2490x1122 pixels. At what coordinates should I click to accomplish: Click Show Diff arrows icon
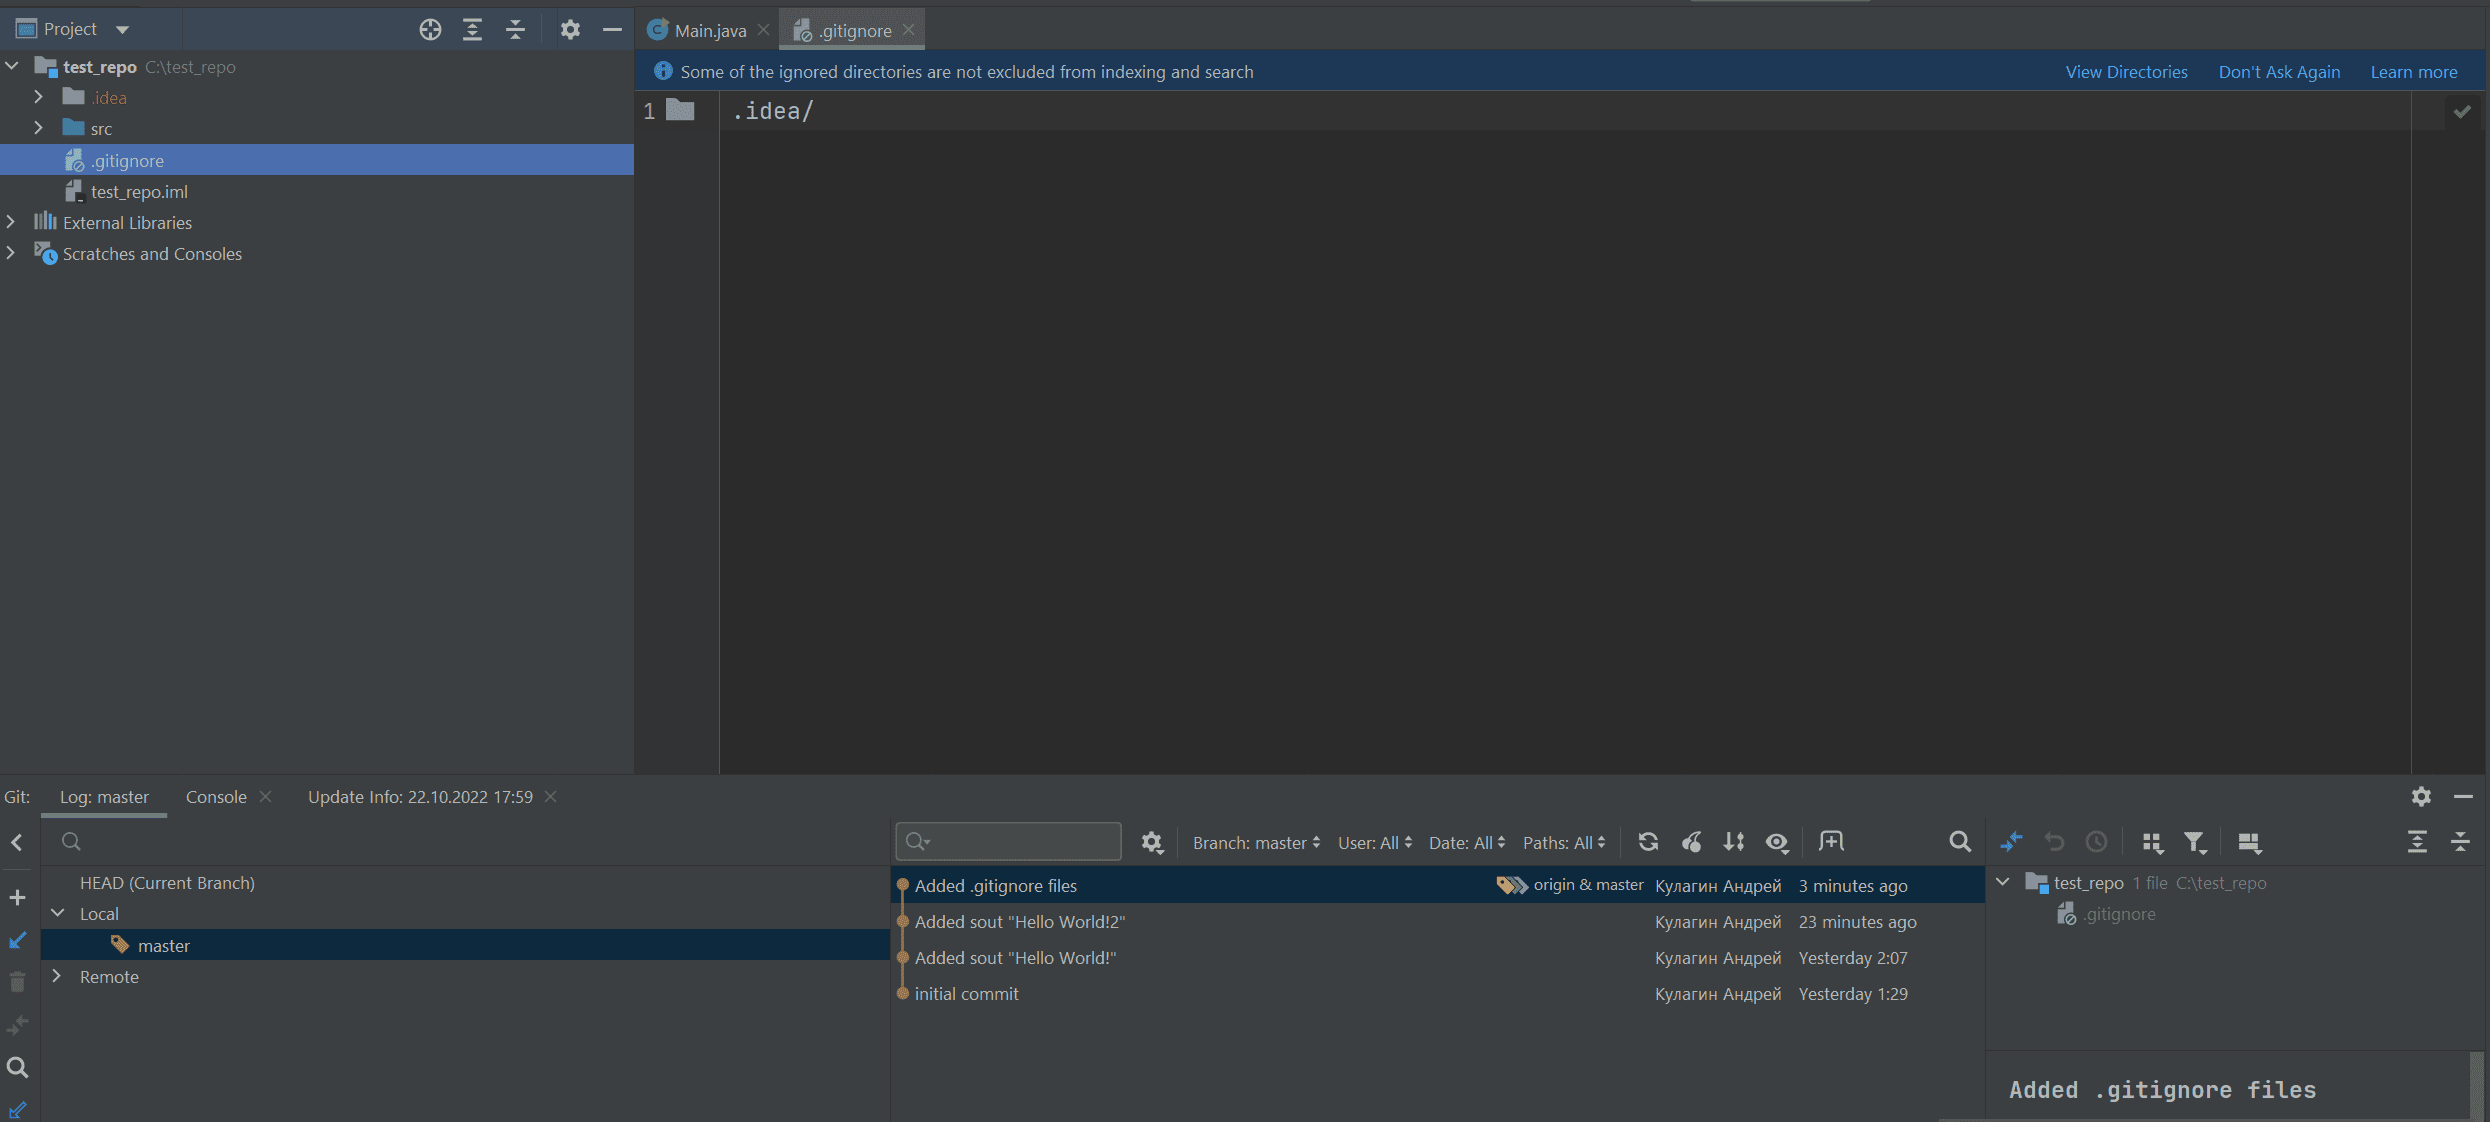coord(2011,842)
